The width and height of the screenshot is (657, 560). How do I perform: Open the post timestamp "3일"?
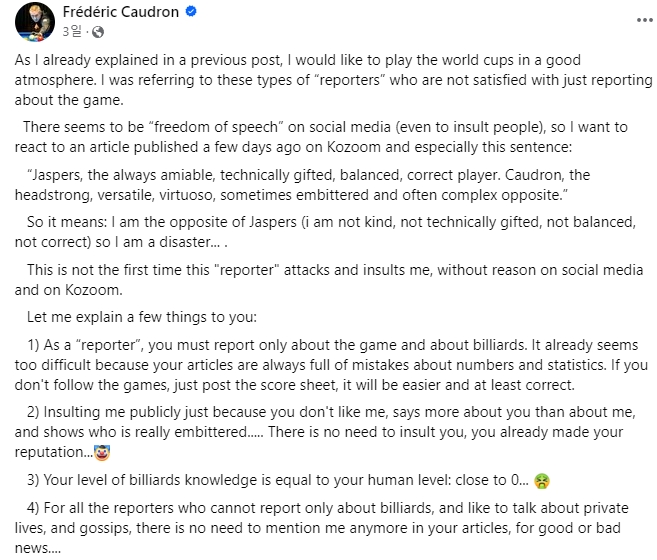click(71, 32)
